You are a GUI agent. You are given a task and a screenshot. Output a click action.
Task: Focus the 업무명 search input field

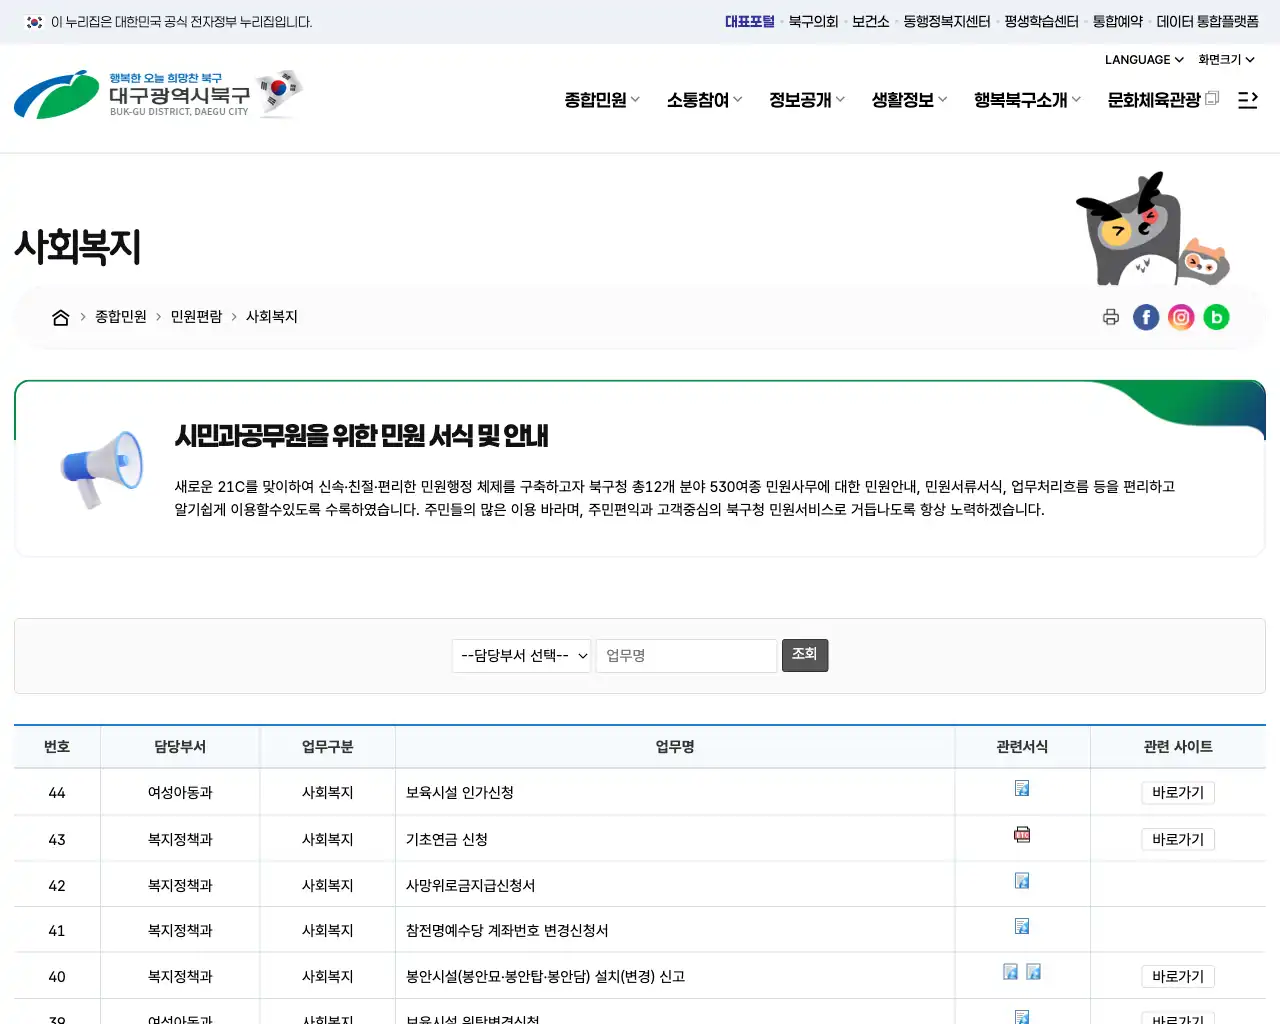point(687,656)
